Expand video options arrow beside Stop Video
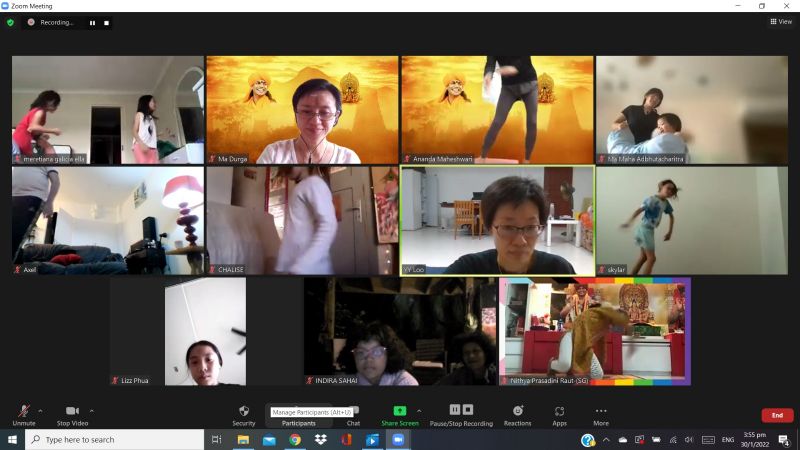The image size is (800, 450). 91,410
